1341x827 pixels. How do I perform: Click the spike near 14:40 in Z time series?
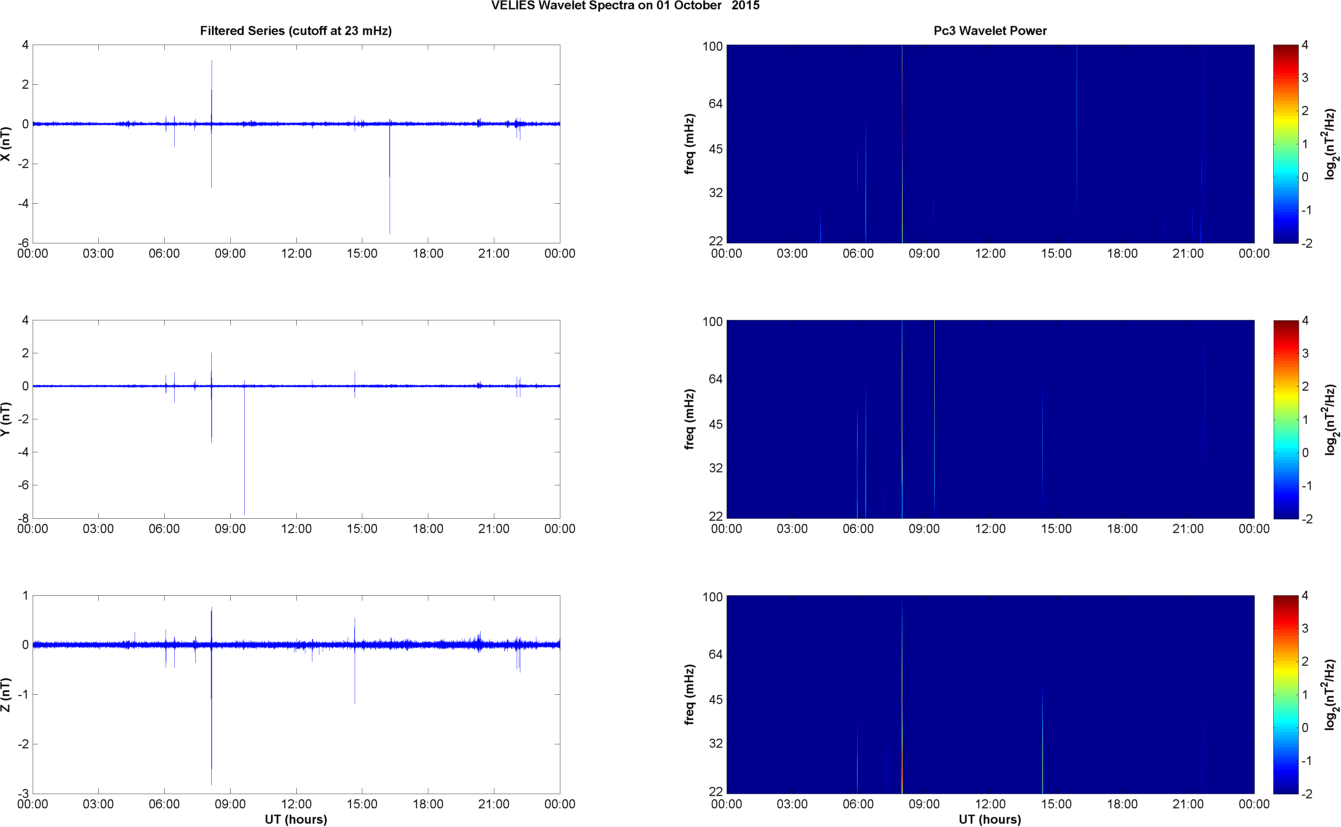(x=355, y=660)
